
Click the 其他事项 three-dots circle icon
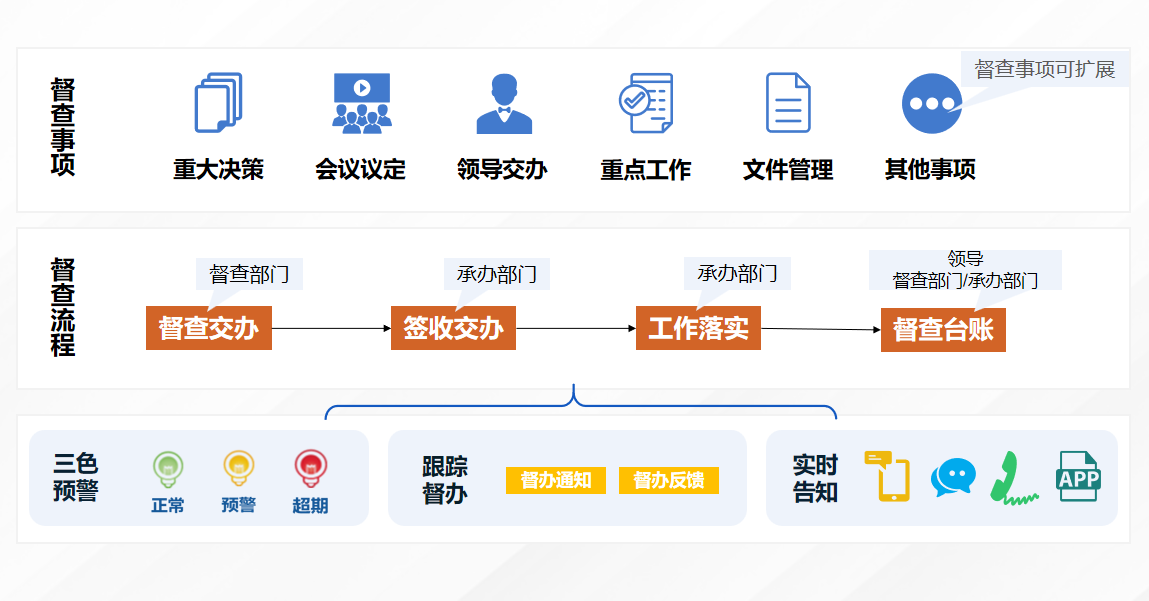pyautogui.click(x=931, y=104)
